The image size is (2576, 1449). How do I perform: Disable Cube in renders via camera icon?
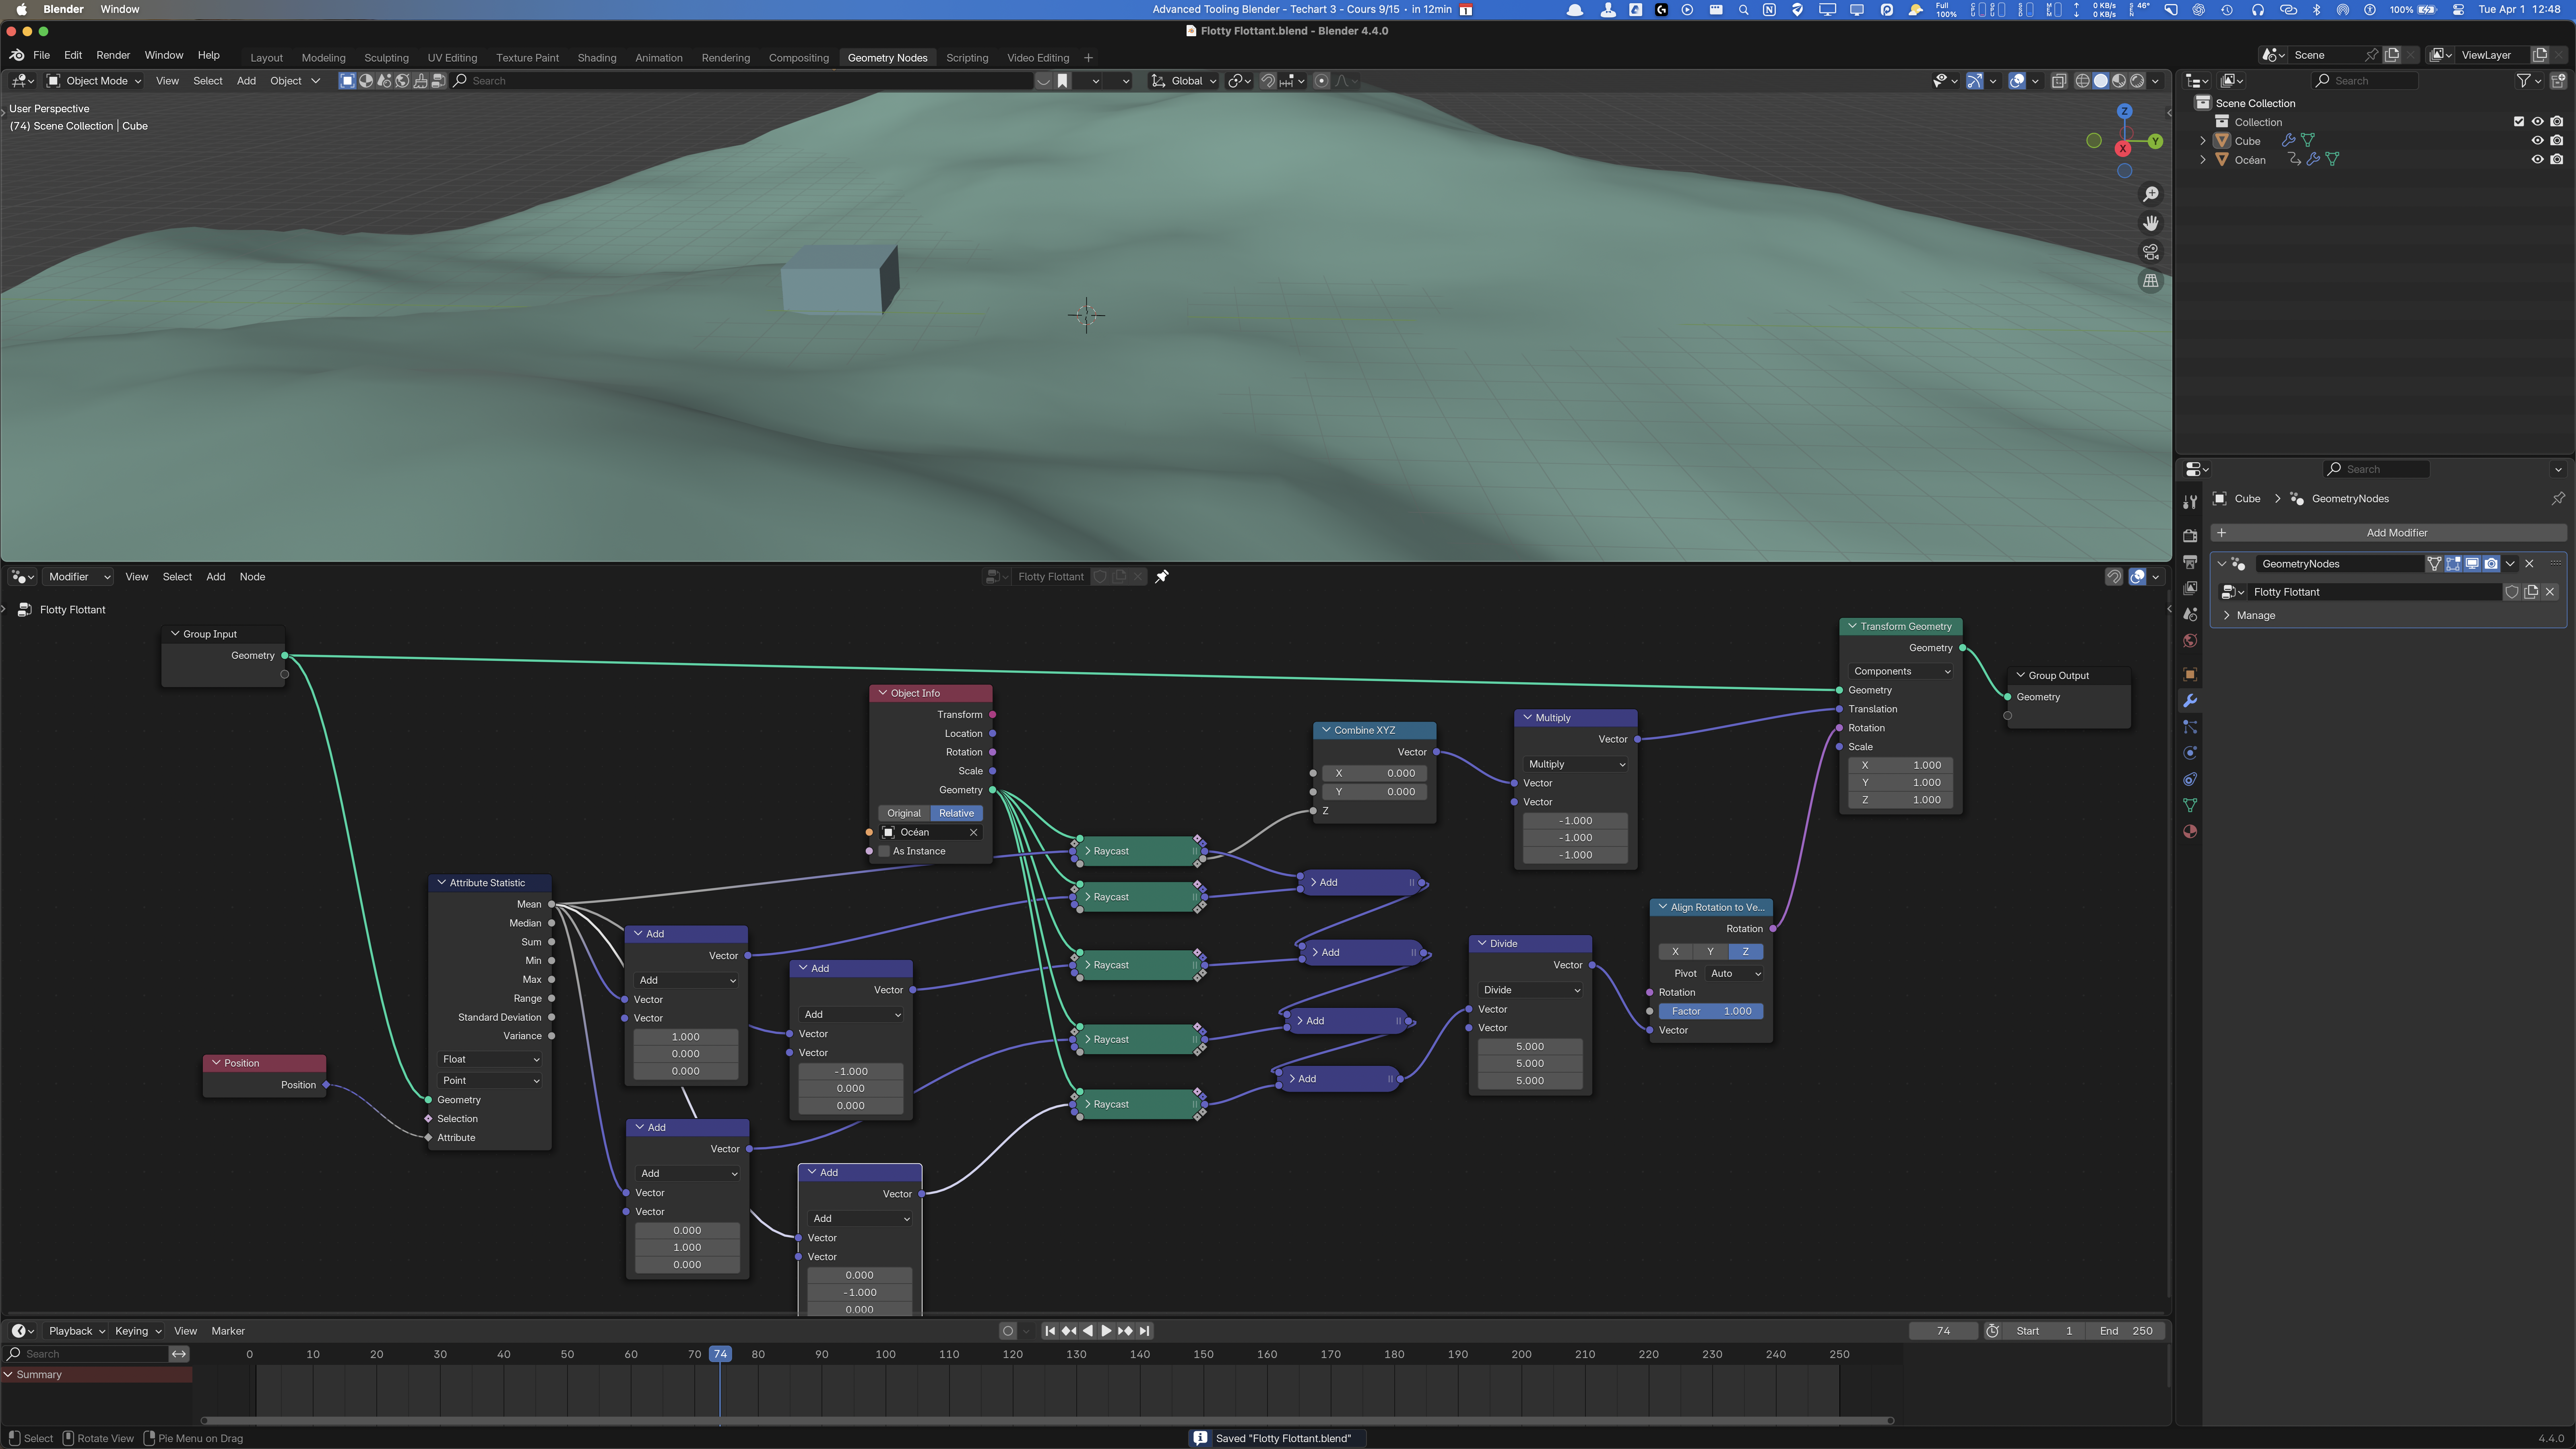pyautogui.click(x=2557, y=141)
